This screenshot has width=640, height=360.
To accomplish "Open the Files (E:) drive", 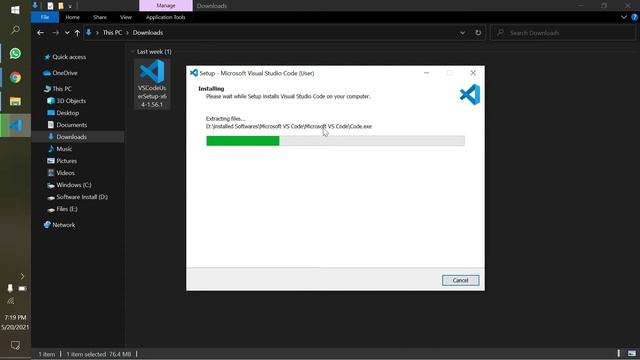I will [x=67, y=209].
